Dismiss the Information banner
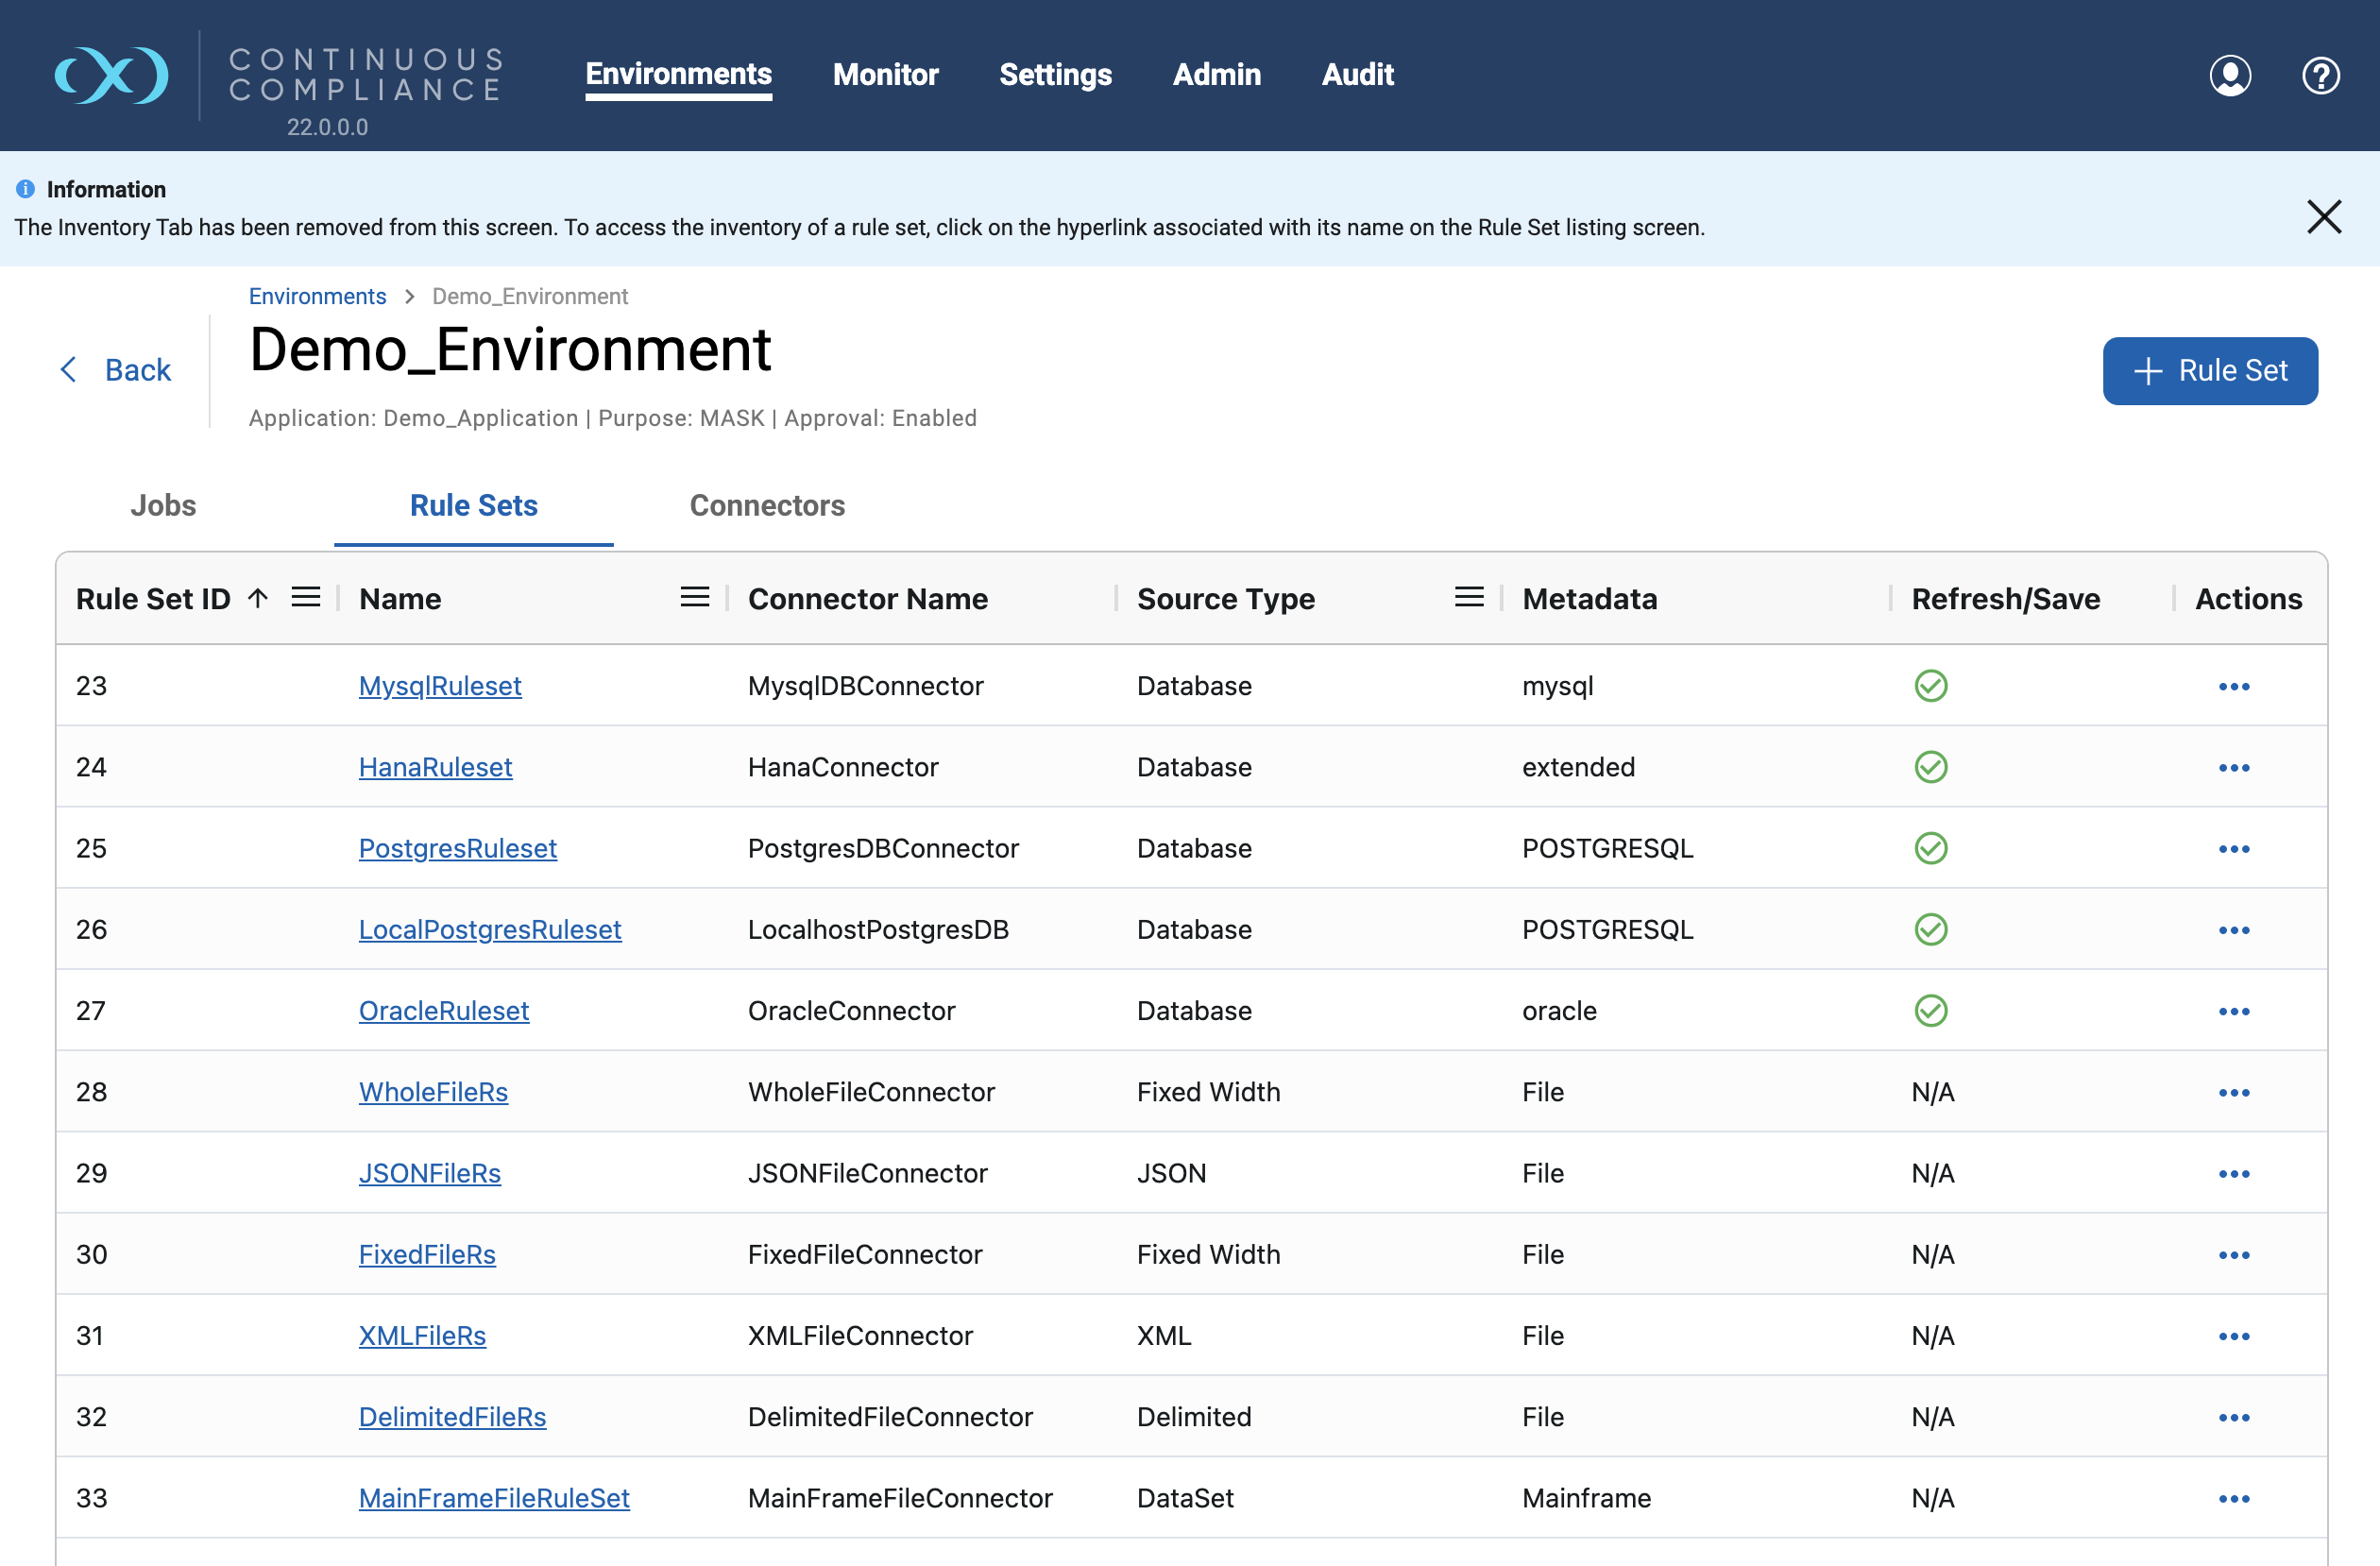This screenshot has width=2380, height=1566. pyautogui.click(x=2323, y=216)
